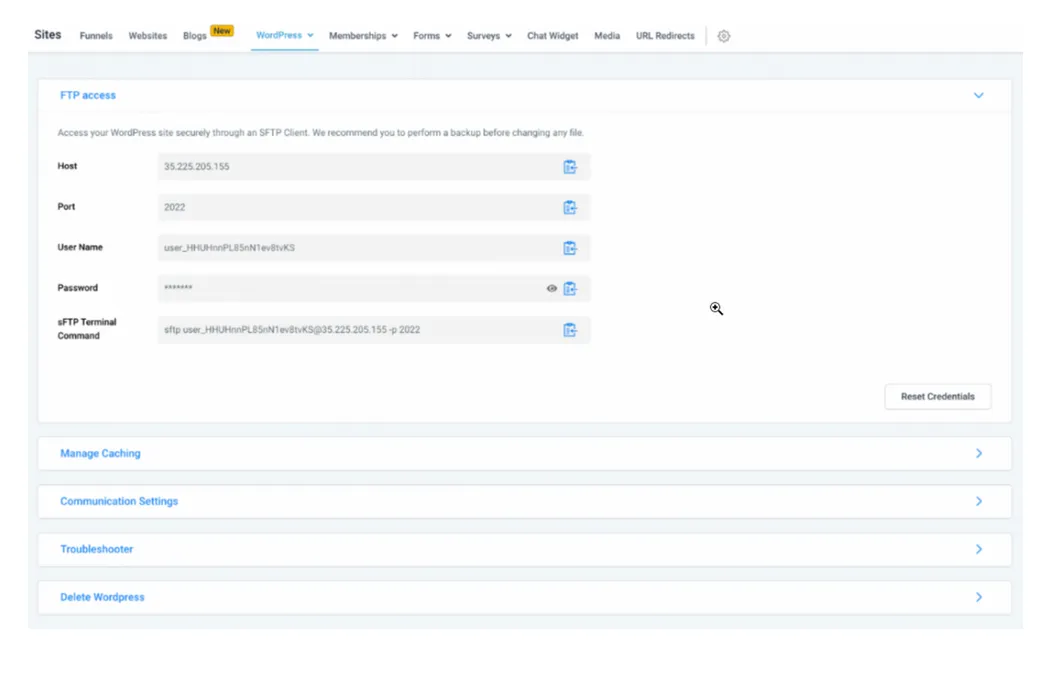Copy the User Name to clipboard
The width and height of the screenshot is (1048, 680).
(x=569, y=248)
